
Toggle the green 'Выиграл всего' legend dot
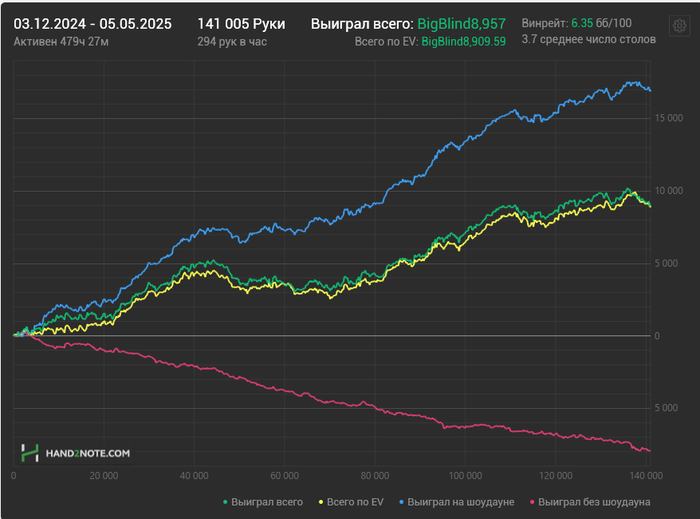[x=225, y=502]
